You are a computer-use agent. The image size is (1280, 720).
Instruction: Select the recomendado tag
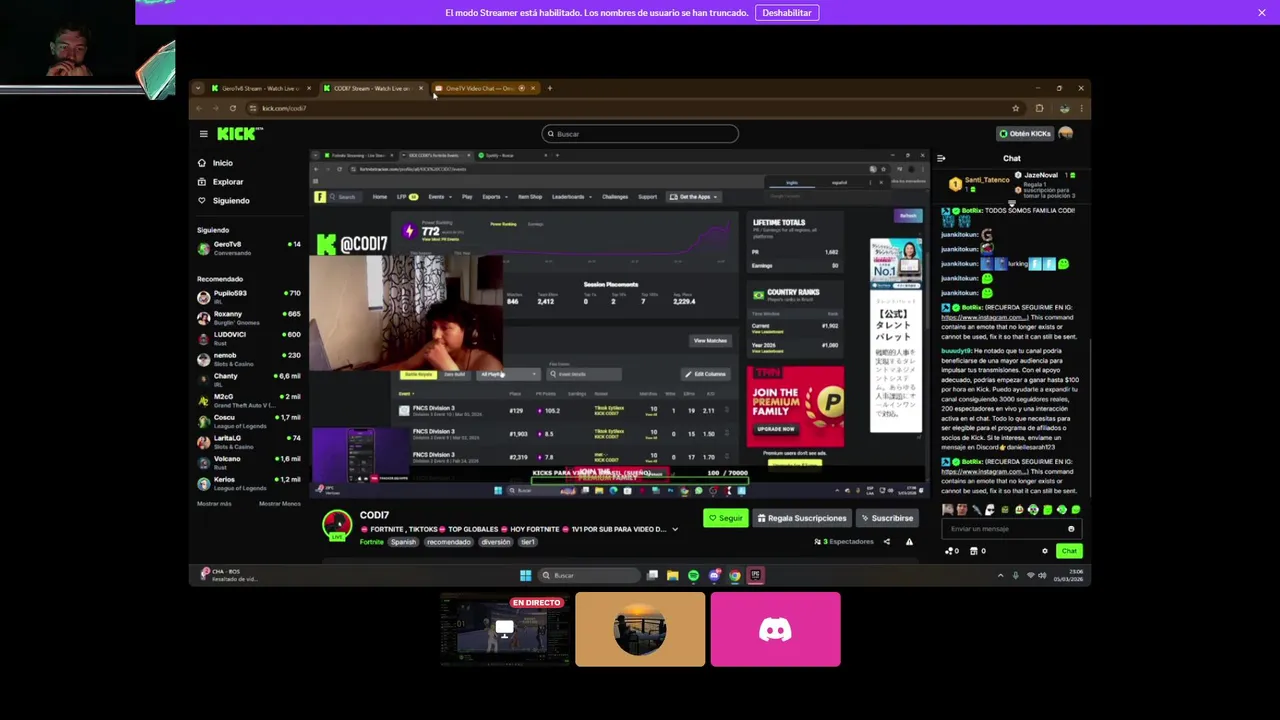(x=448, y=542)
